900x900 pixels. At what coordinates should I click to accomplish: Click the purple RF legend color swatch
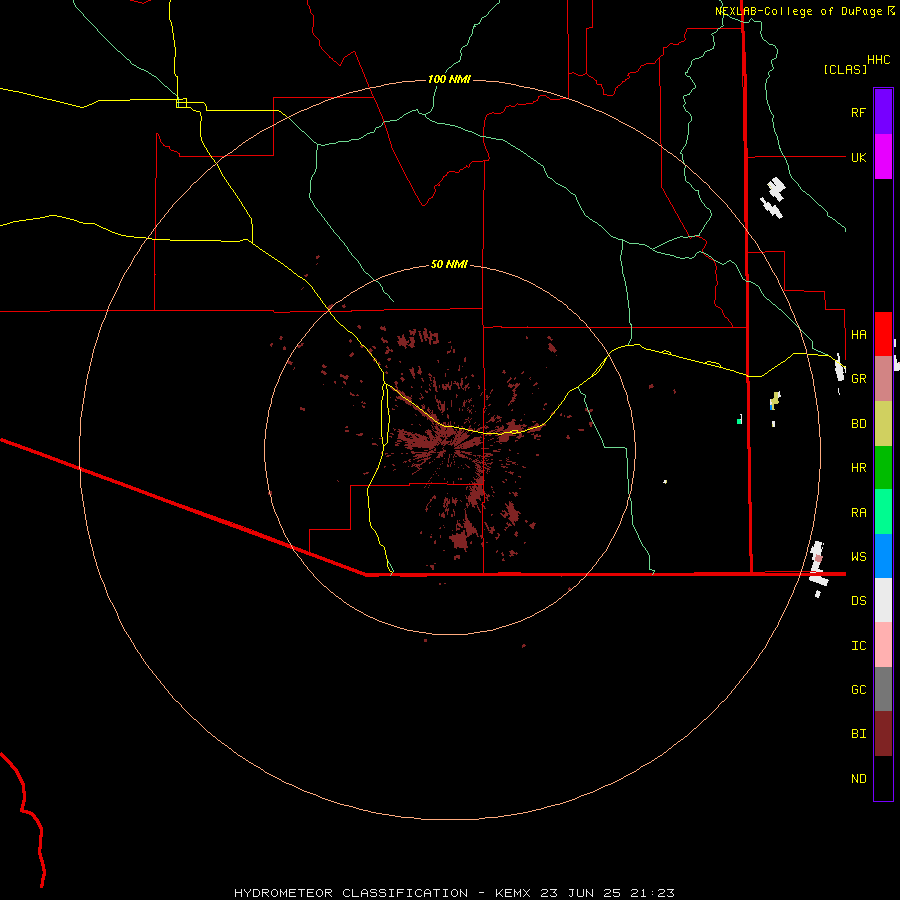click(x=883, y=112)
